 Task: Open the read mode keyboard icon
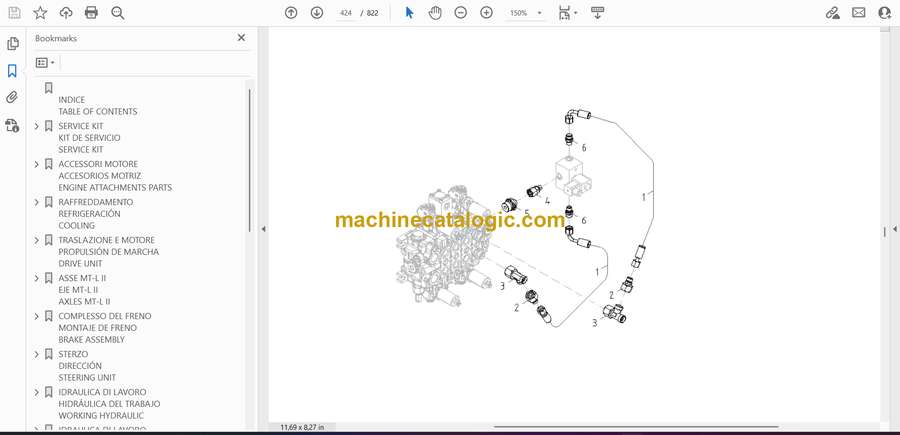point(598,13)
